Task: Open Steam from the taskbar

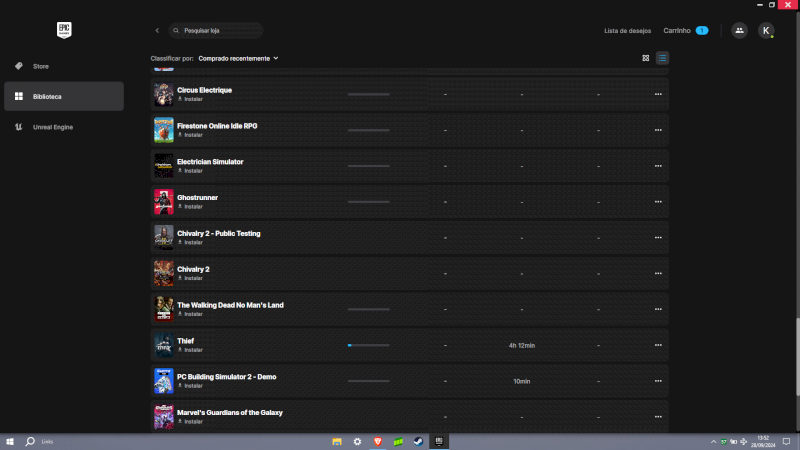Action: coord(418,441)
